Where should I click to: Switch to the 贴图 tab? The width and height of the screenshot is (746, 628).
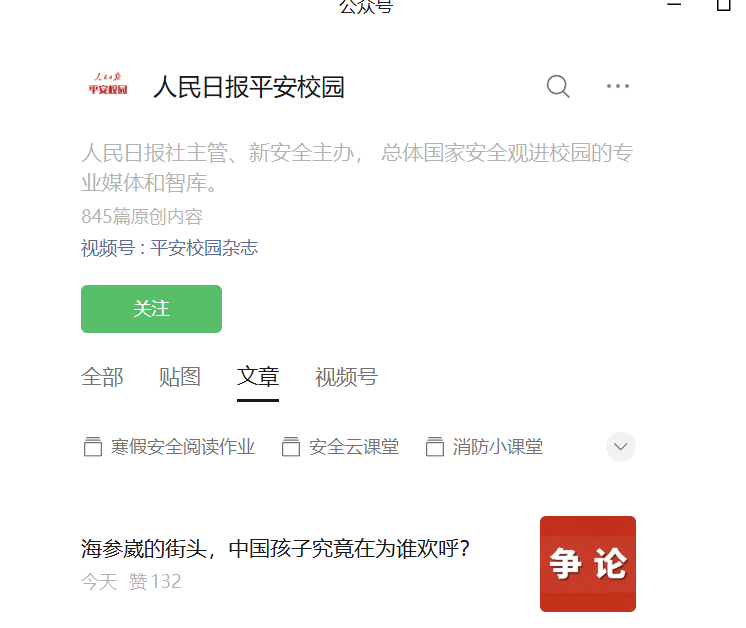180,377
